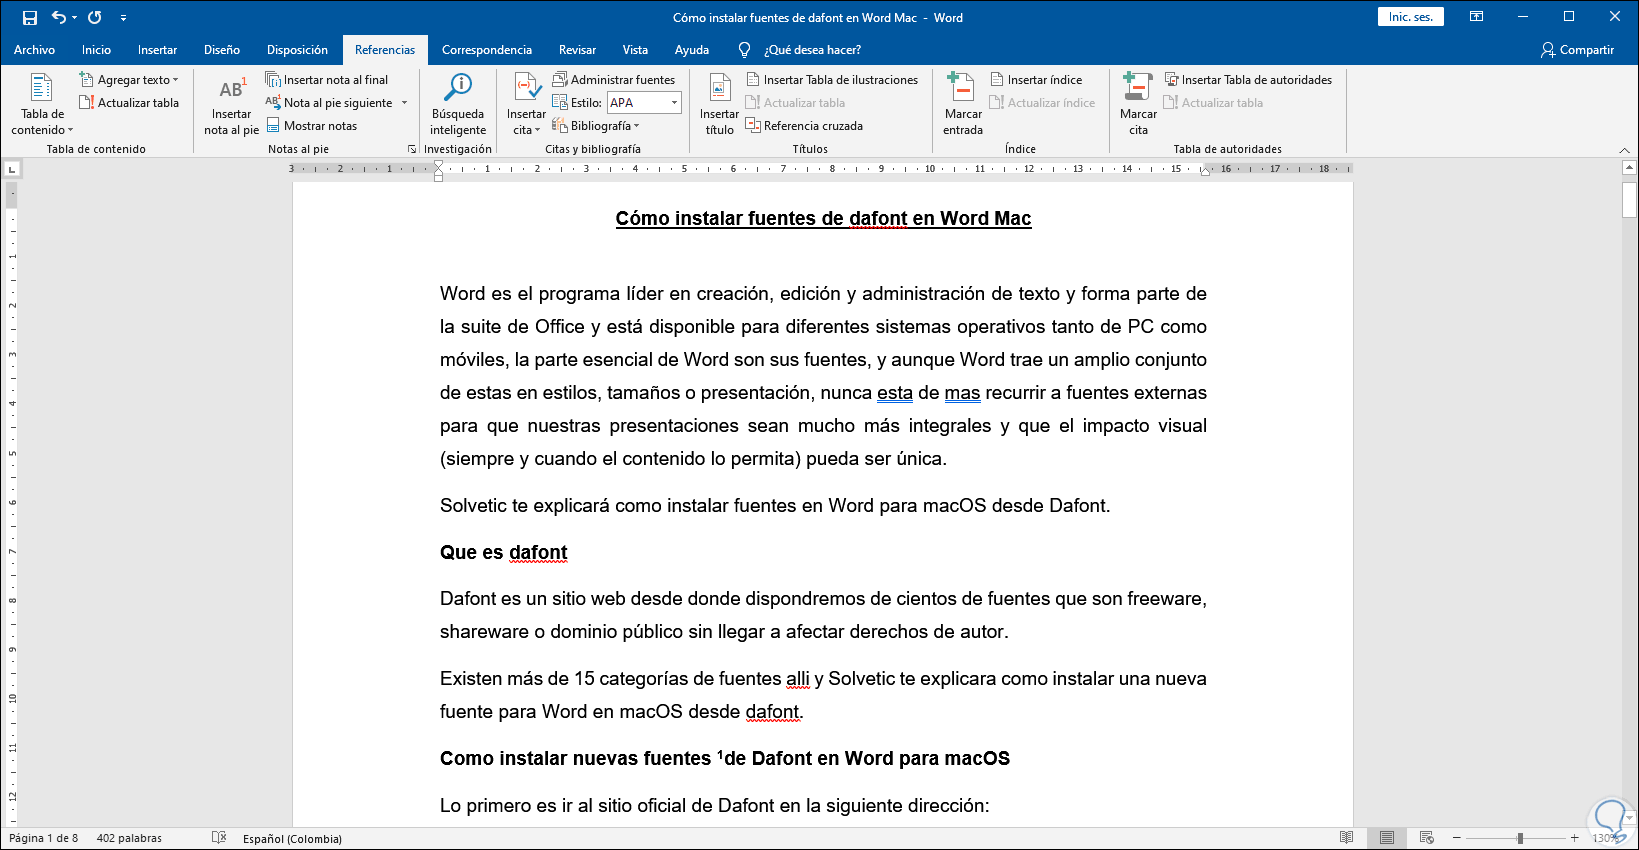This screenshot has width=1639, height=850.
Task: Click Insertar índice
Action: 1036,80
